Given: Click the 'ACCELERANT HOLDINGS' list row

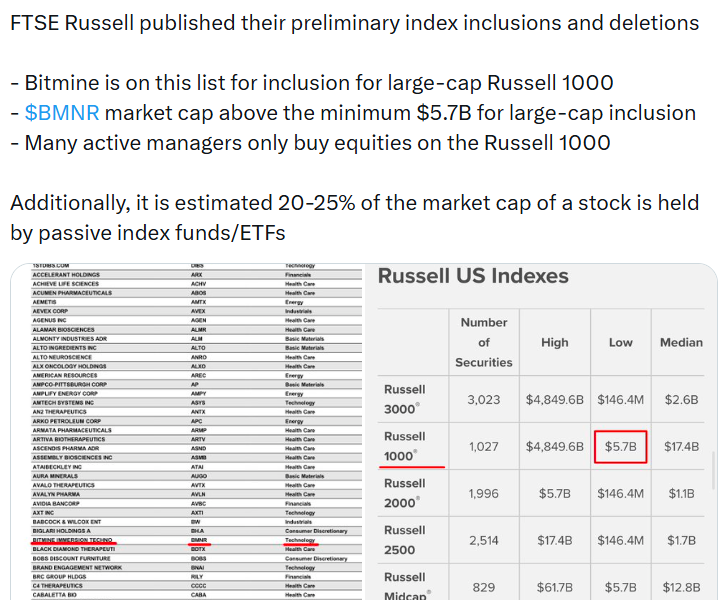Looking at the screenshot, I should [x=197, y=274].
